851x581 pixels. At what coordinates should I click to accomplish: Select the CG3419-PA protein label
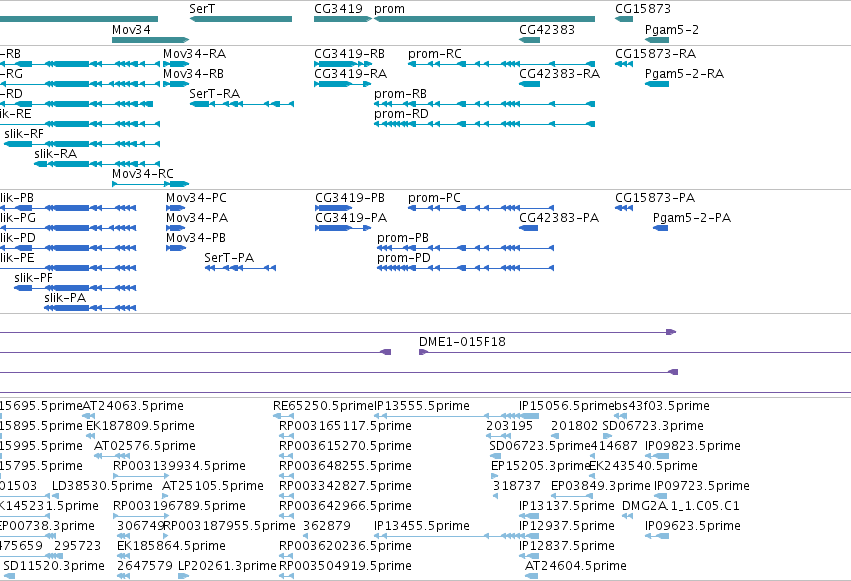[x=351, y=218]
